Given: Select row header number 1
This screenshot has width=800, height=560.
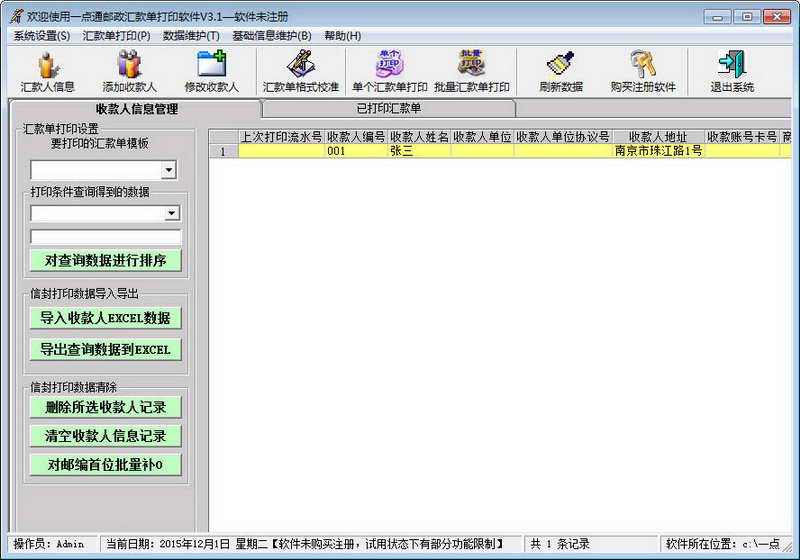Looking at the screenshot, I should pyautogui.click(x=223, y=151).
